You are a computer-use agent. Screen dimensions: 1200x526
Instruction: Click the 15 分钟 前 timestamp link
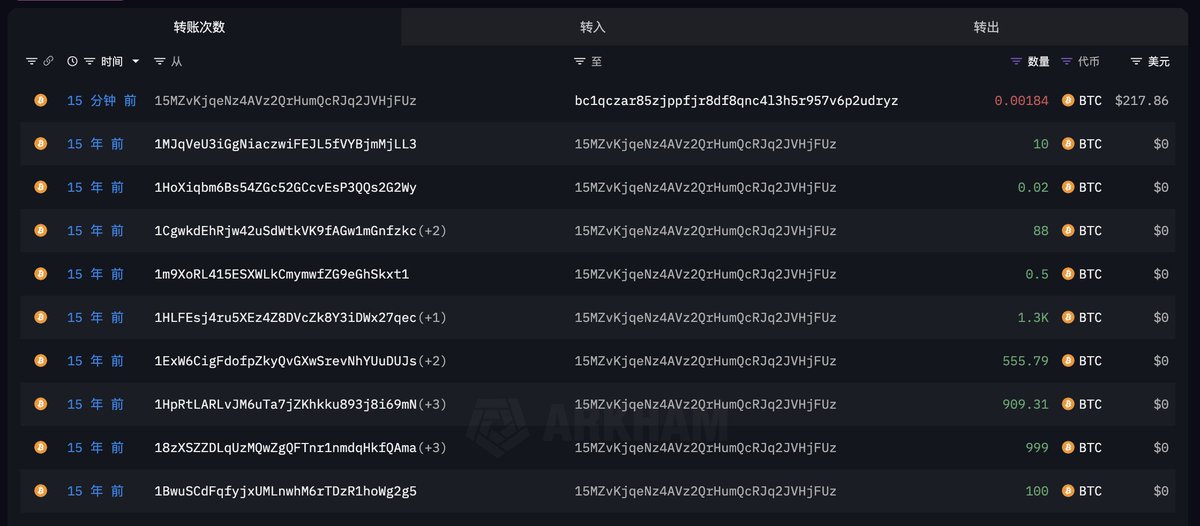pyautogui.click(x=102, y=101)
